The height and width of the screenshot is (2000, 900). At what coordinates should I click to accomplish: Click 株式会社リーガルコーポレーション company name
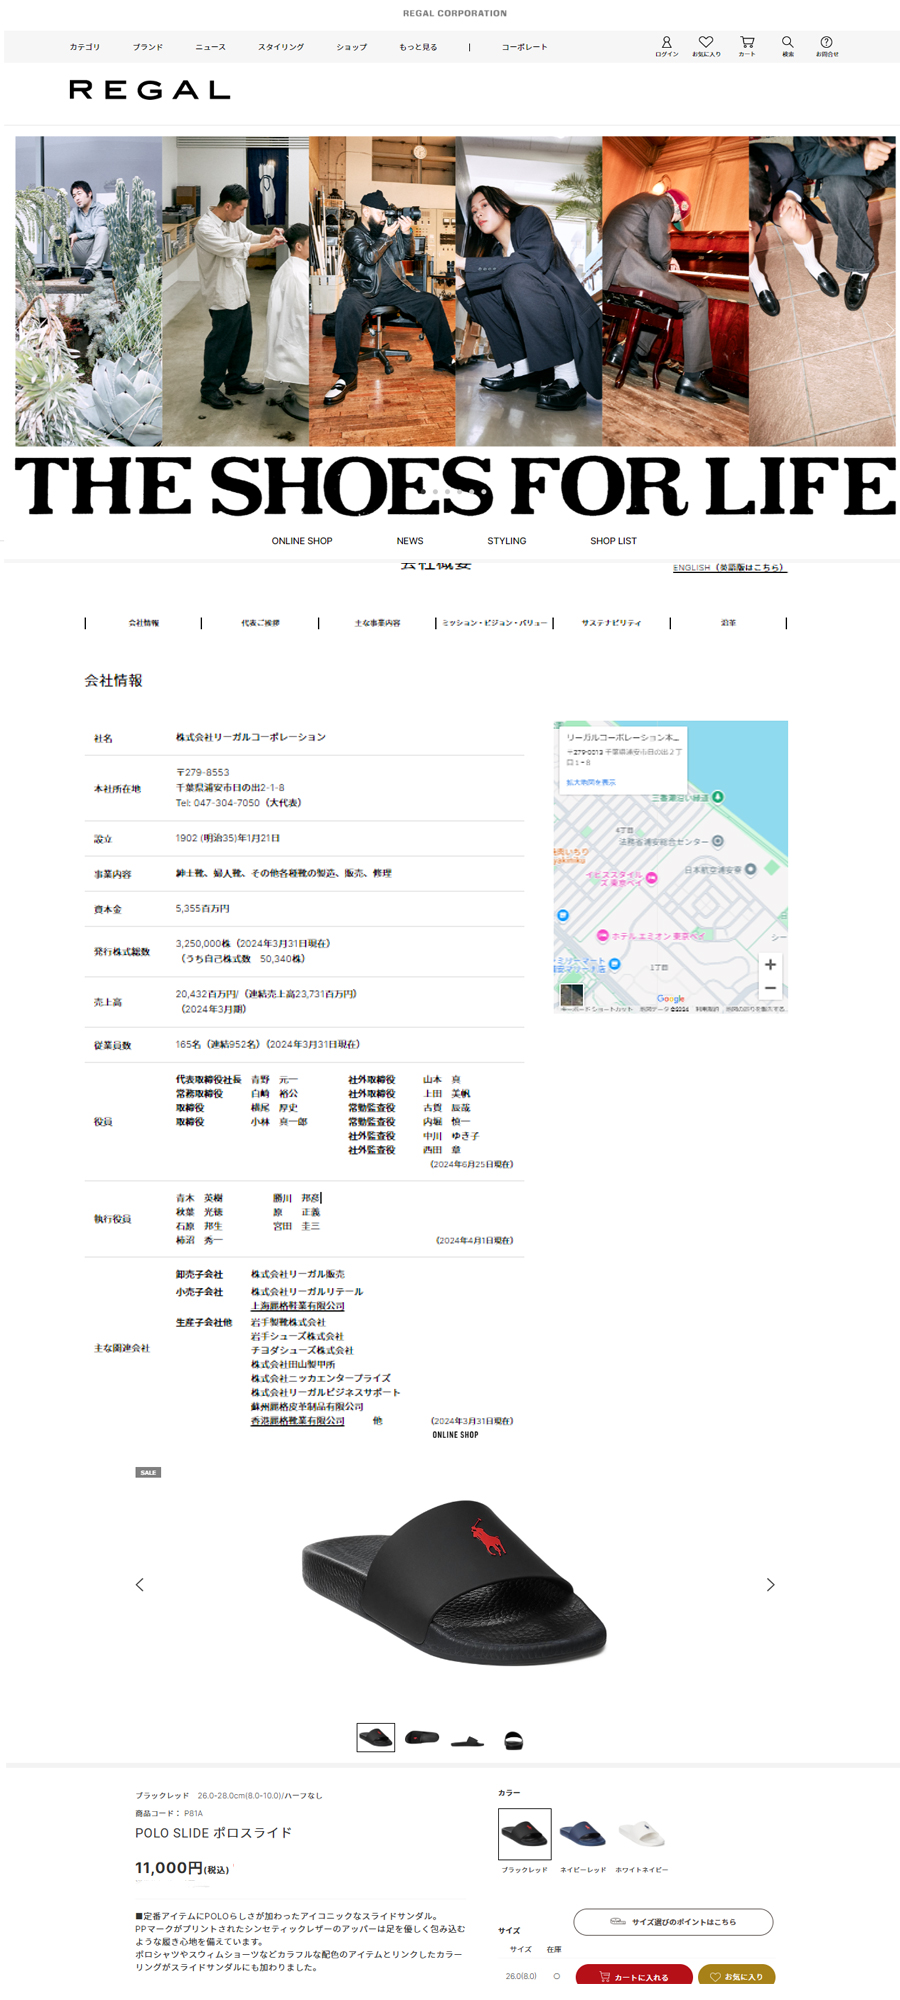(251, 737)
